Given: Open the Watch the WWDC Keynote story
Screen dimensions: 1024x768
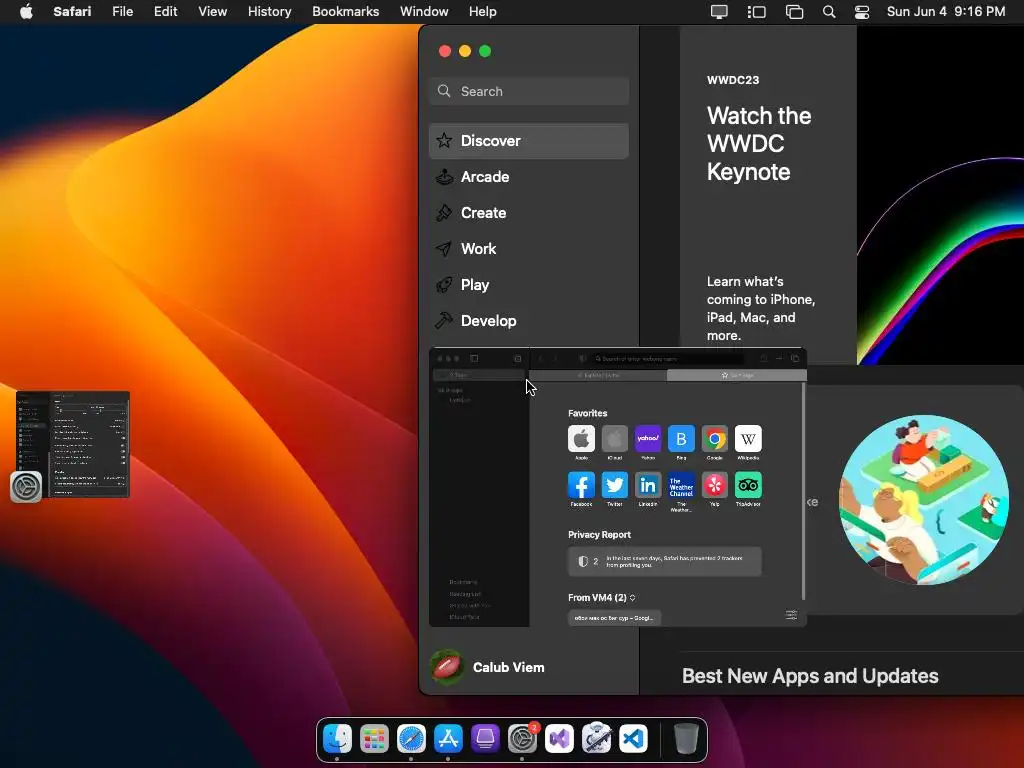Looking at the screenshot, I should pyautogui.click(x=759, y=144).
